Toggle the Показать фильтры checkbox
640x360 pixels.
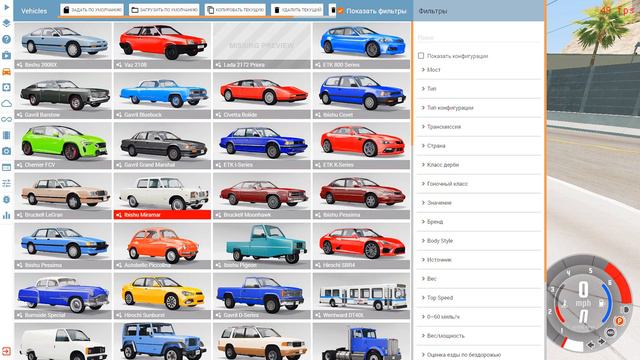pos(340,11)
